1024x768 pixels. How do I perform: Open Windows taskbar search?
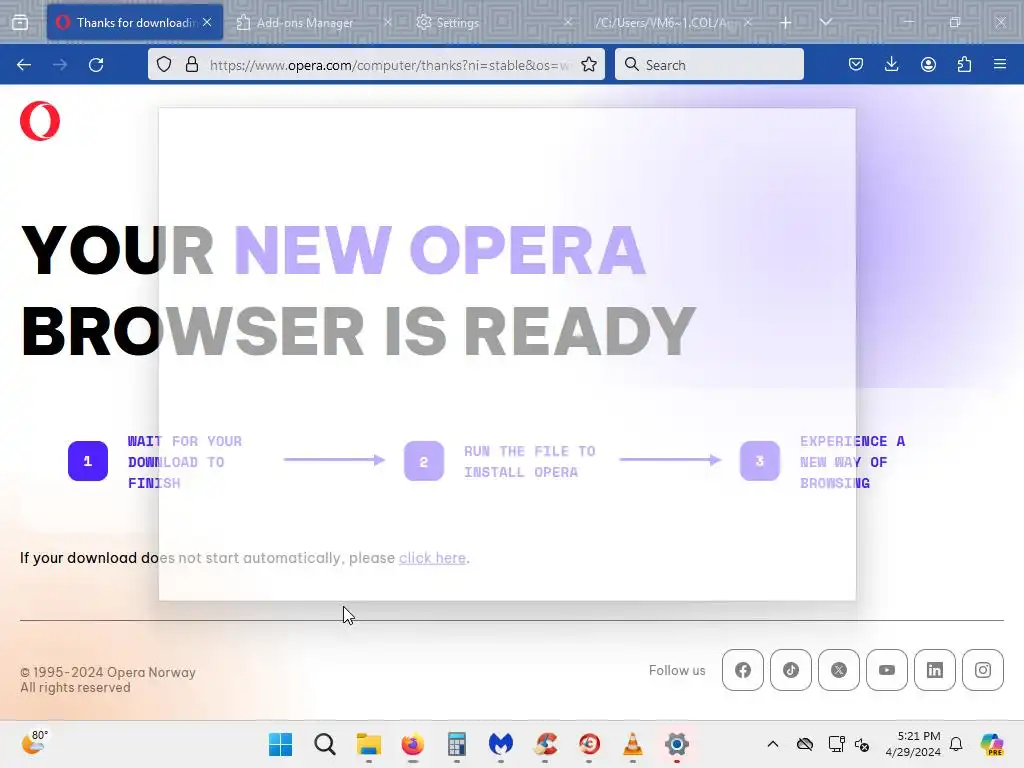click(325, 744)
